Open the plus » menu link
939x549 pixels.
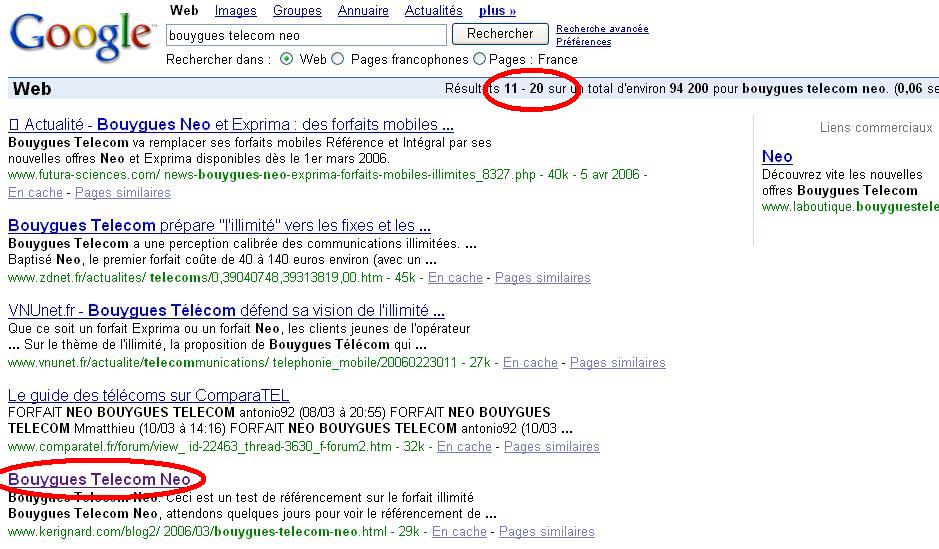tap(497, 11)
